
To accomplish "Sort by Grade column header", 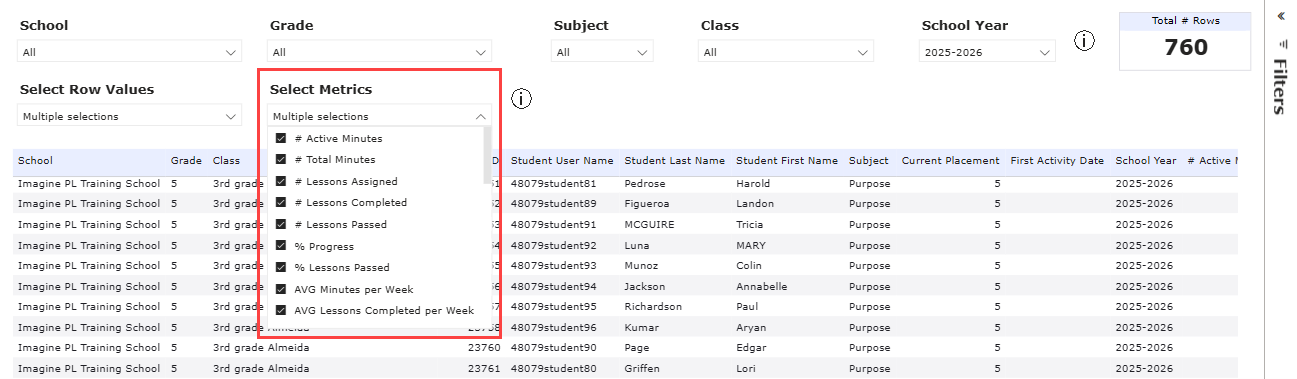I will [x=186, y=160].
